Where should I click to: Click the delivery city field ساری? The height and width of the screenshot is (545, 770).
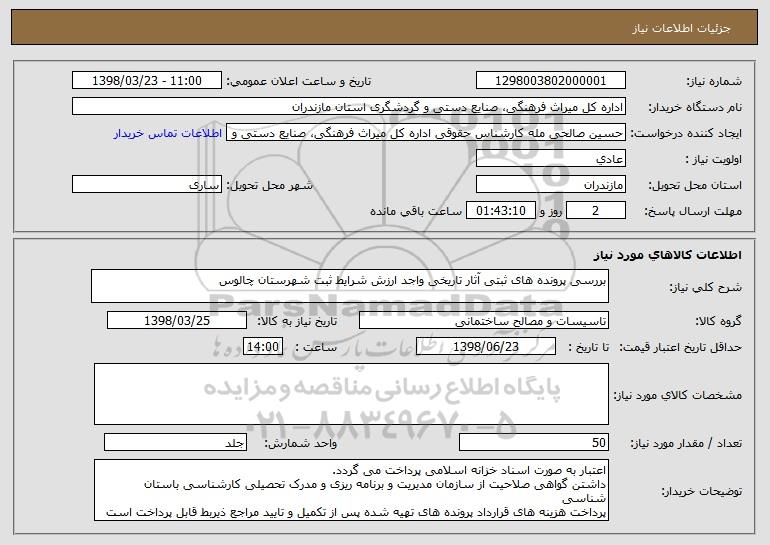click(147, 185)
